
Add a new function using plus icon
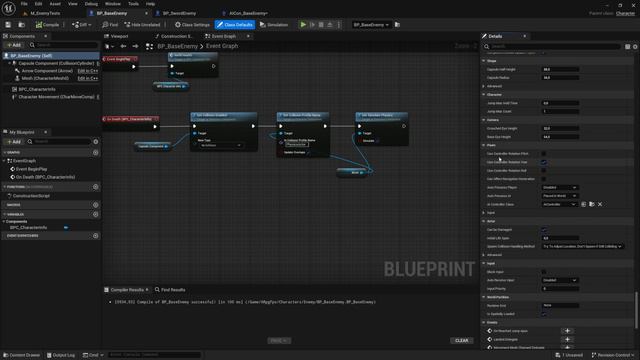pos(96,187)
